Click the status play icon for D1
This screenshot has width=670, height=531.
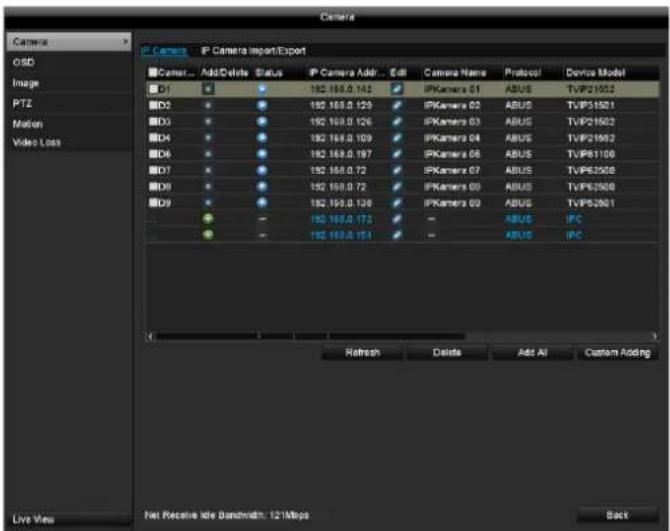tap(262, 89)
